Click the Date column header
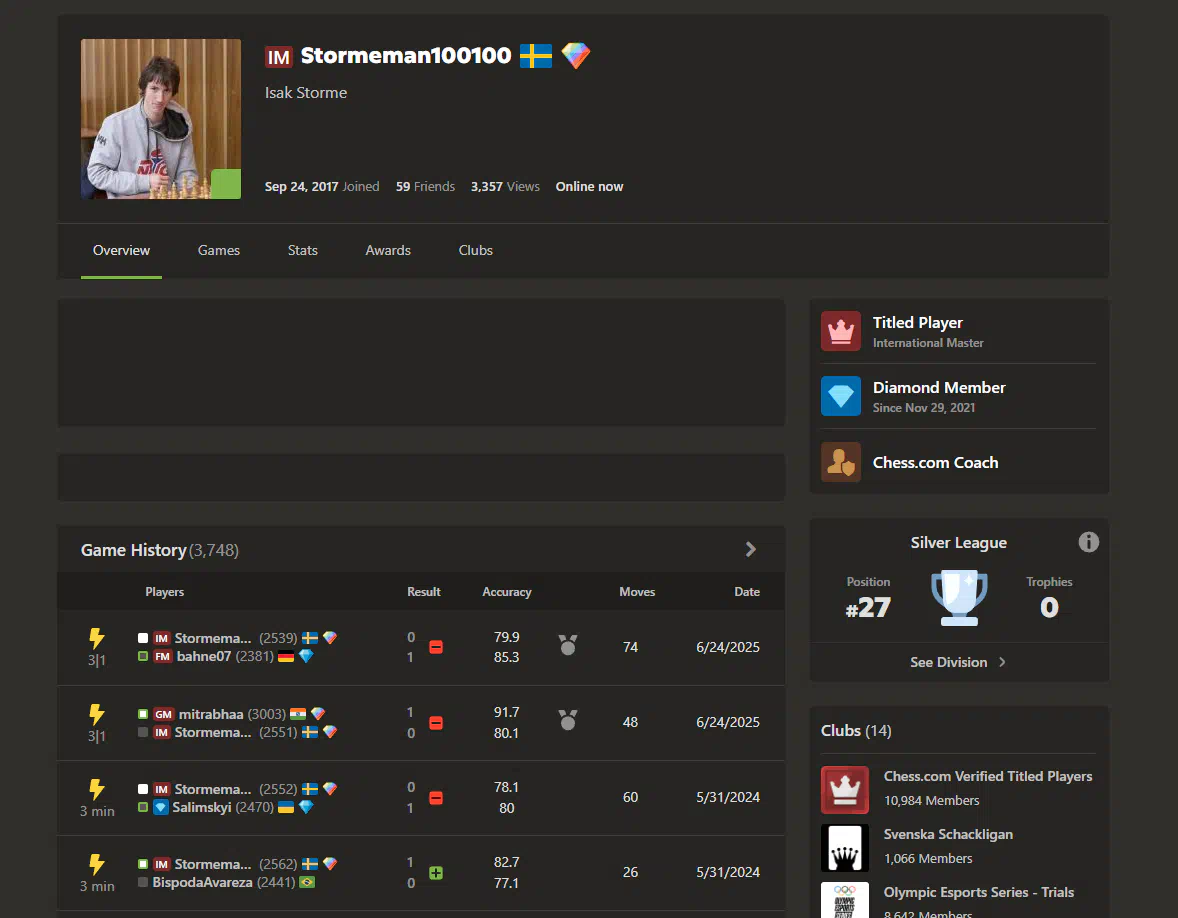 tap(747, 592)
